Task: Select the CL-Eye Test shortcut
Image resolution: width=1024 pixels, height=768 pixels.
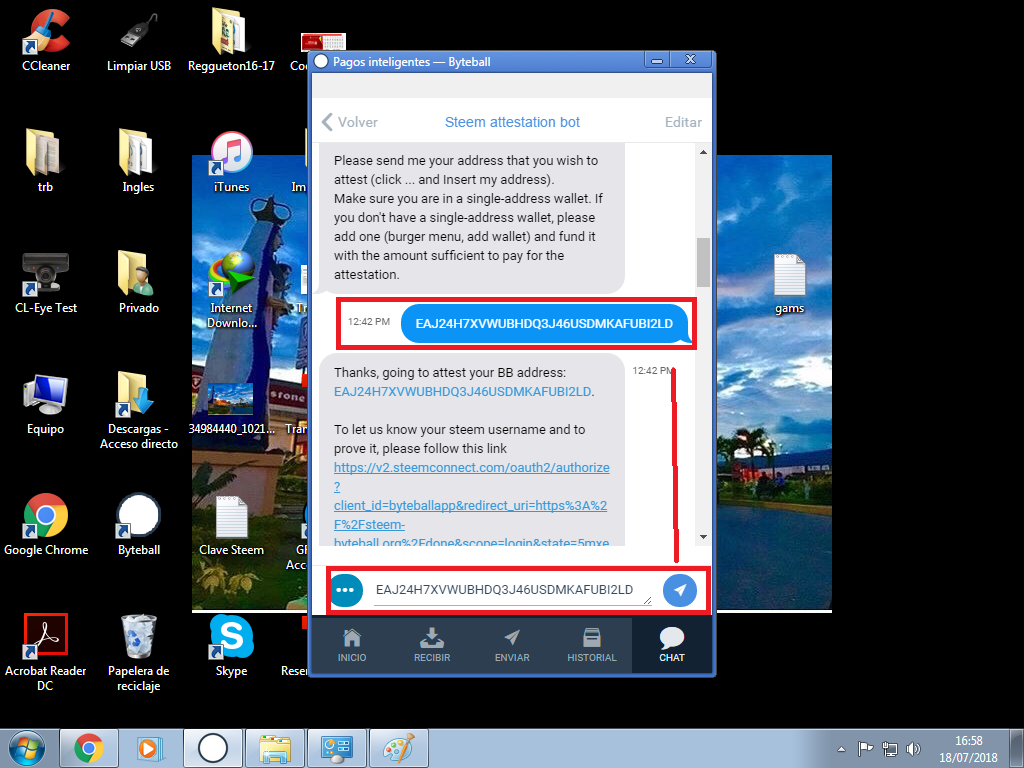Action: click(46, 283)
